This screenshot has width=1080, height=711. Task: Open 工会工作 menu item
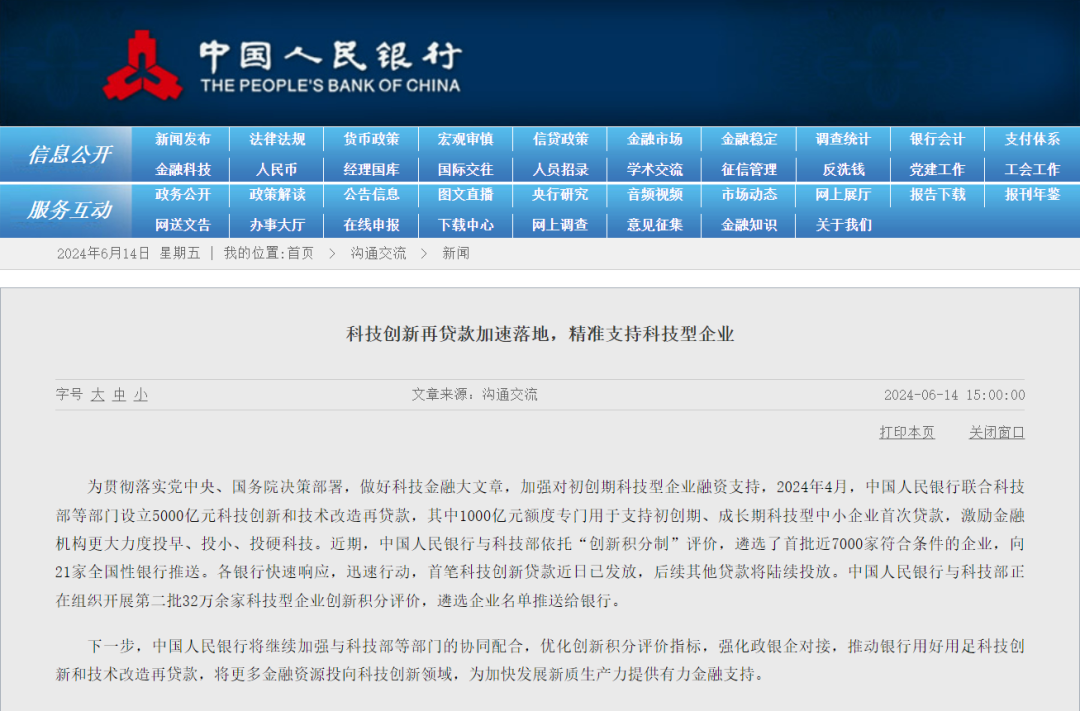1032,169
